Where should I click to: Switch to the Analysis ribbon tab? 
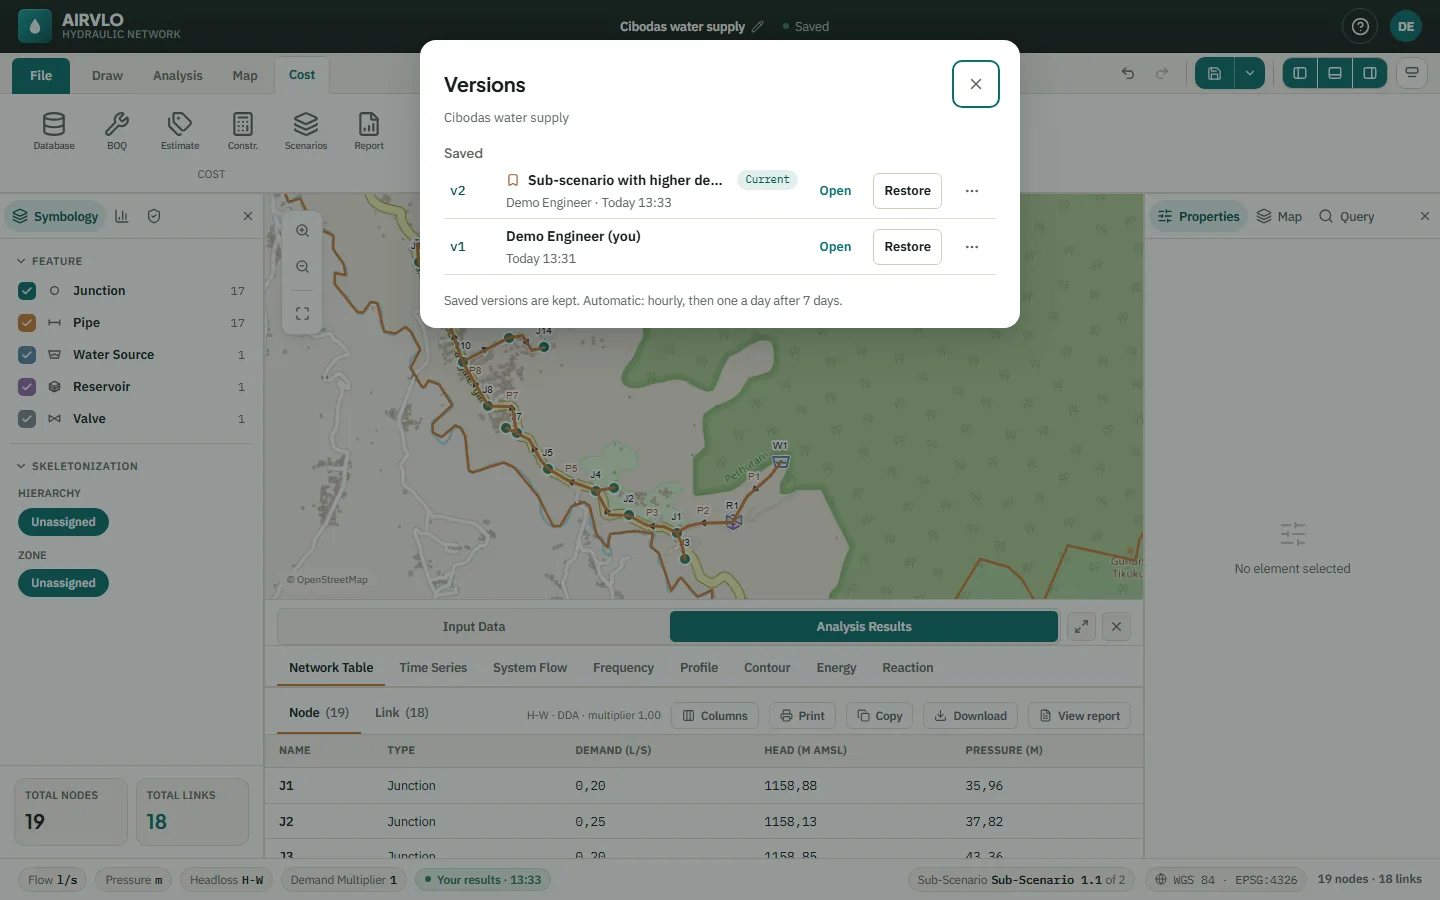(x=178, y=75)
